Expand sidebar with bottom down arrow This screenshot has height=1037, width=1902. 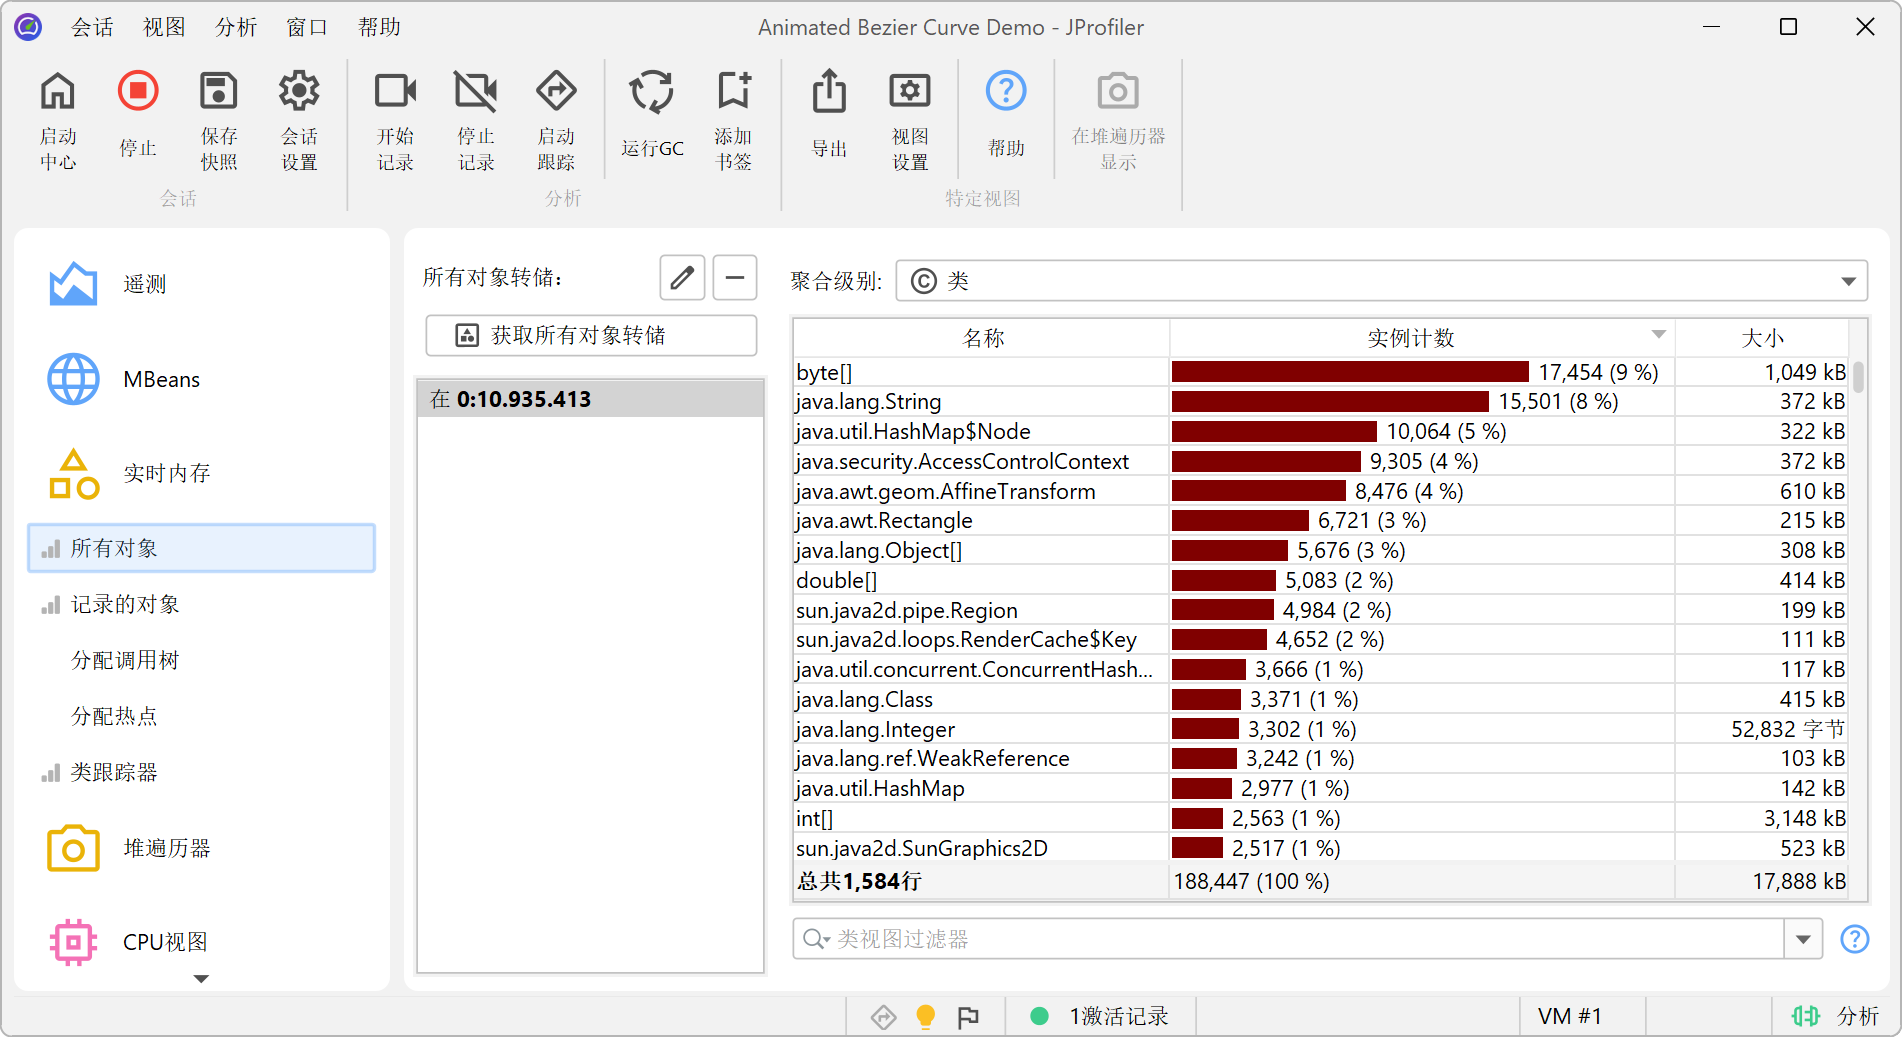(x=201, y=979)
